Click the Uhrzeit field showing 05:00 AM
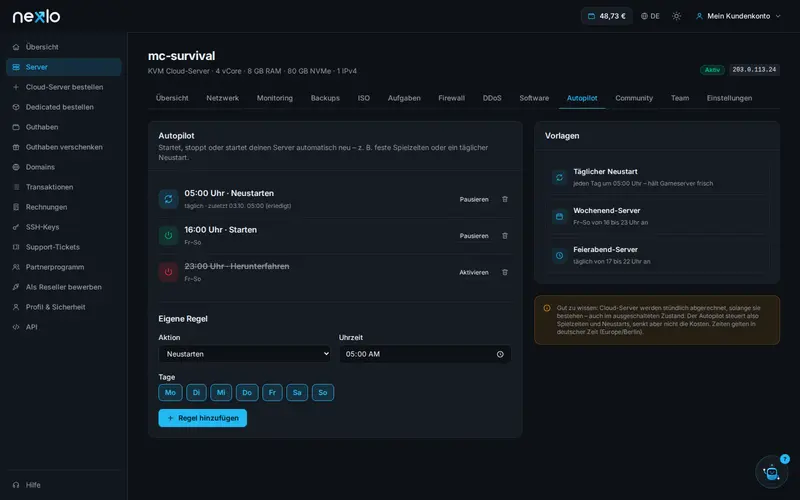Screen dimensions: 800x500 [425, 354]
